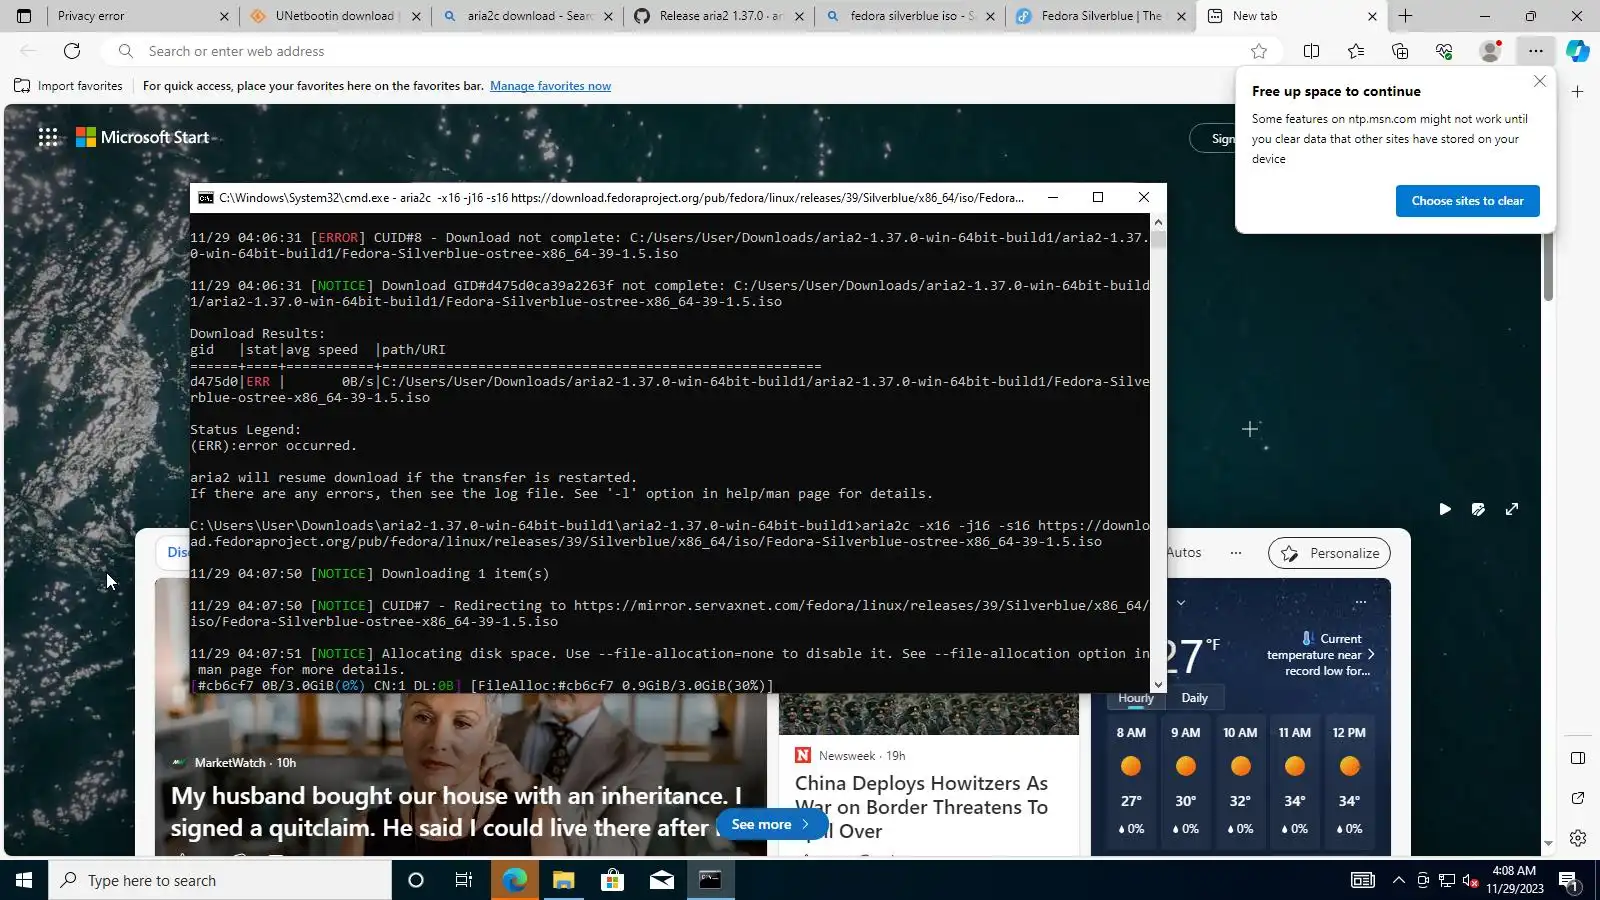Open the MarketWatch quitclaim article
Viewport: 1600px width, 900px height.
[455, 811]
